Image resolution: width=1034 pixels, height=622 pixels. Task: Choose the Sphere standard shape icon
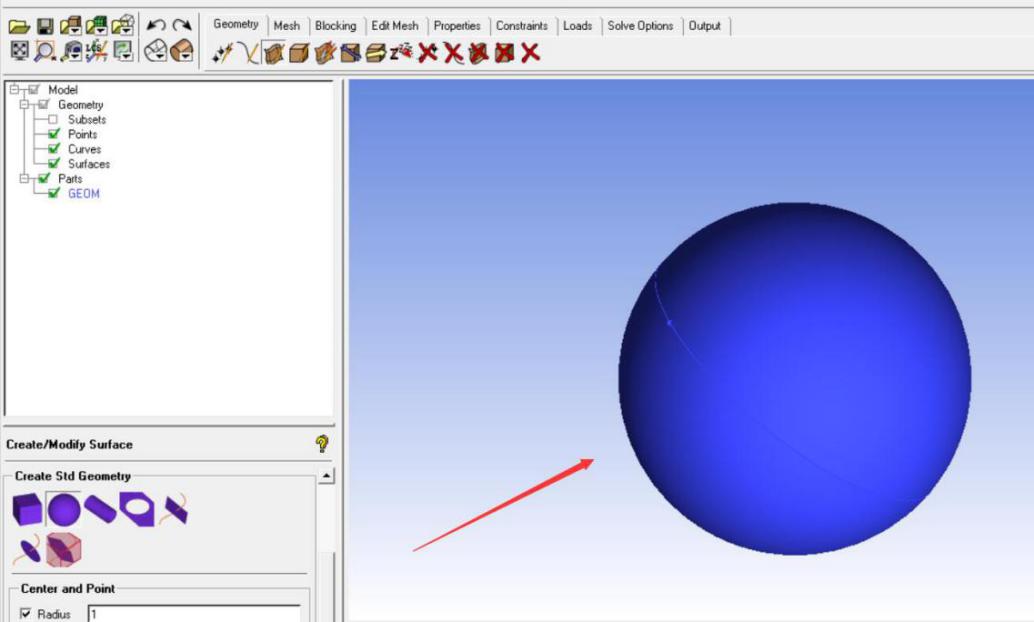[64, 509]
